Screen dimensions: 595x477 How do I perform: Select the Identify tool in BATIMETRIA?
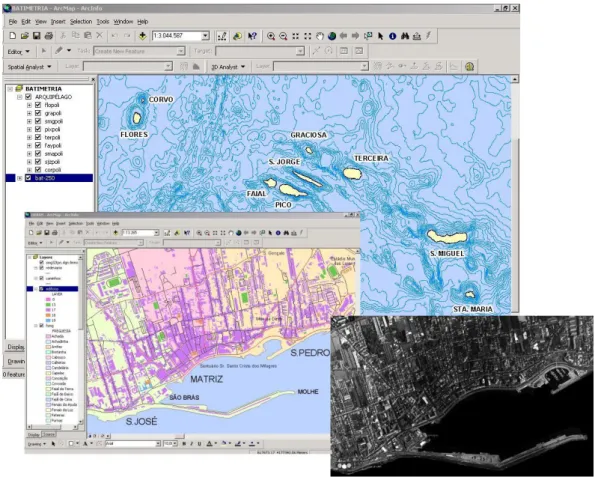coord(392,36)
